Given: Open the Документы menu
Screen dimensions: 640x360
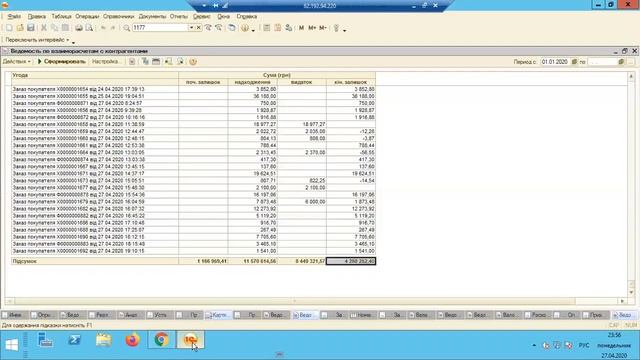Looking at the screenshot, I should (x=152, y=16).
